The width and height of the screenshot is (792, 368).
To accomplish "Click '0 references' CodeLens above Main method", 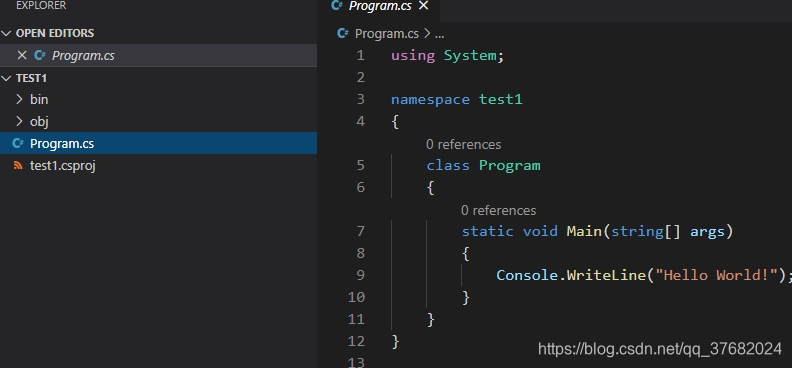I will tap(499, 210).
